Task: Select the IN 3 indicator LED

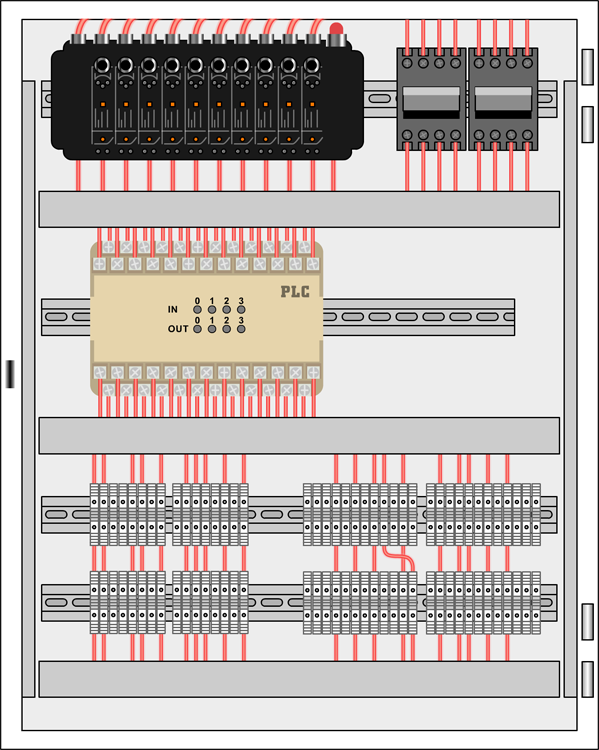Action: (x=241, y=309)
